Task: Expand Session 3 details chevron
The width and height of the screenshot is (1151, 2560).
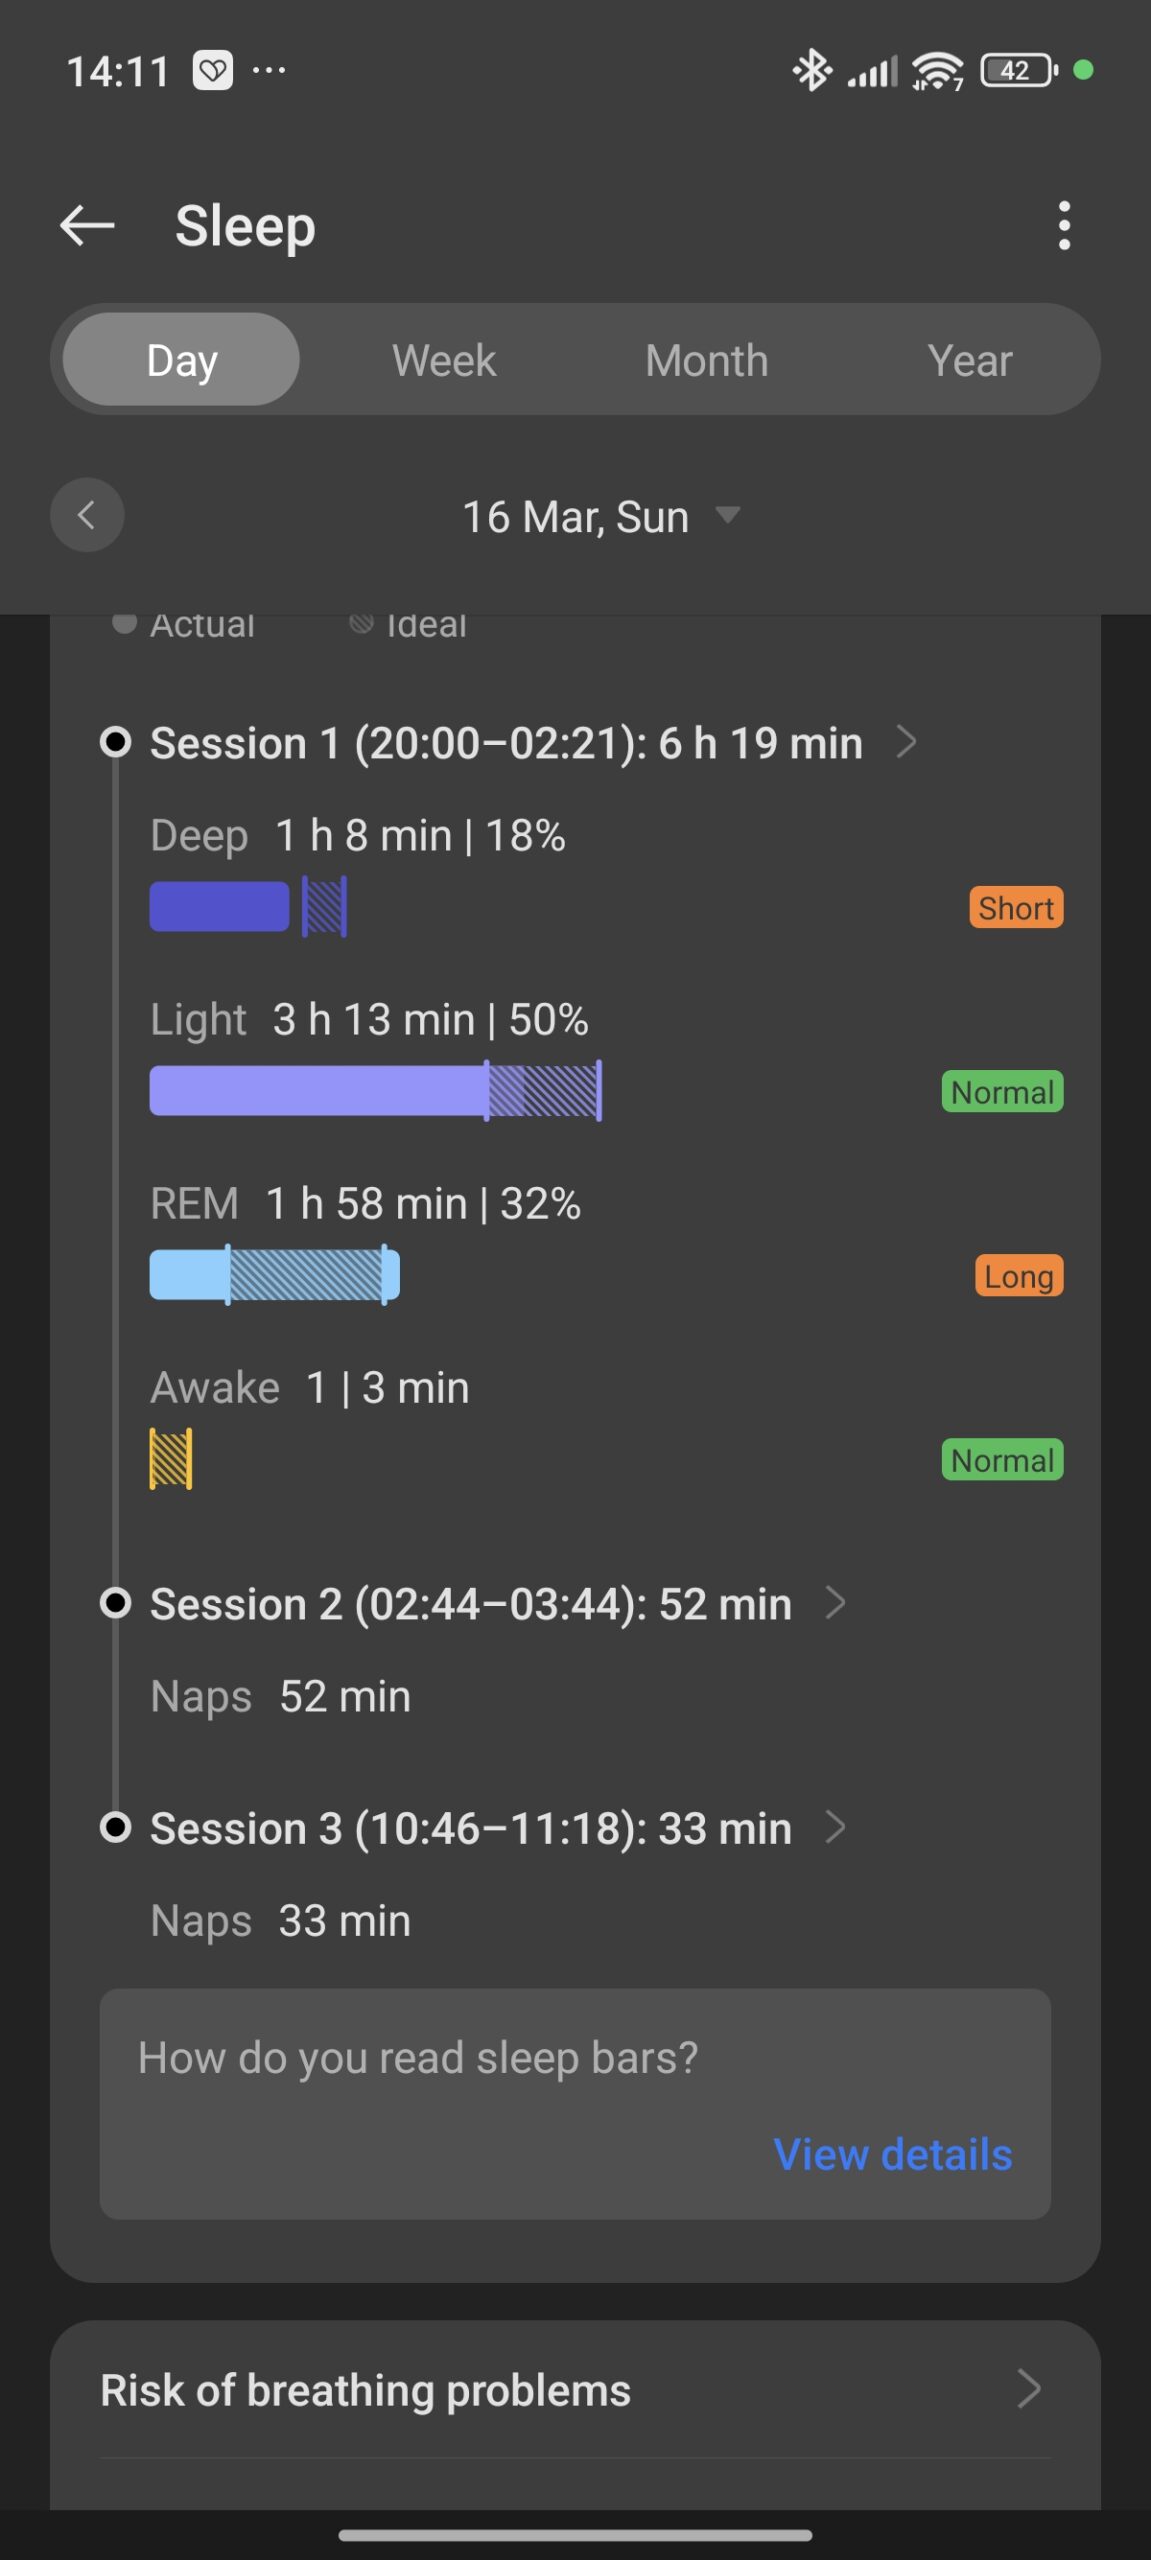Action: (x=836, y=1827)
